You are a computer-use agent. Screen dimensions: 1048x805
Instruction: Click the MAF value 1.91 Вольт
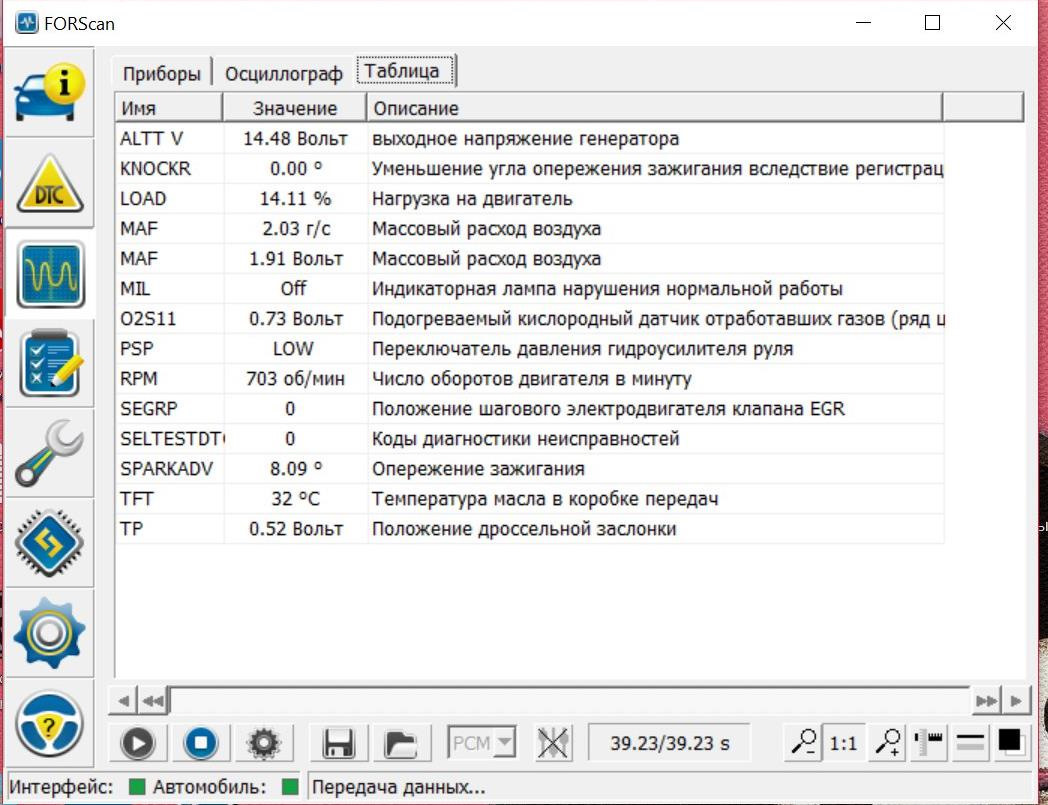pos(296,259)
